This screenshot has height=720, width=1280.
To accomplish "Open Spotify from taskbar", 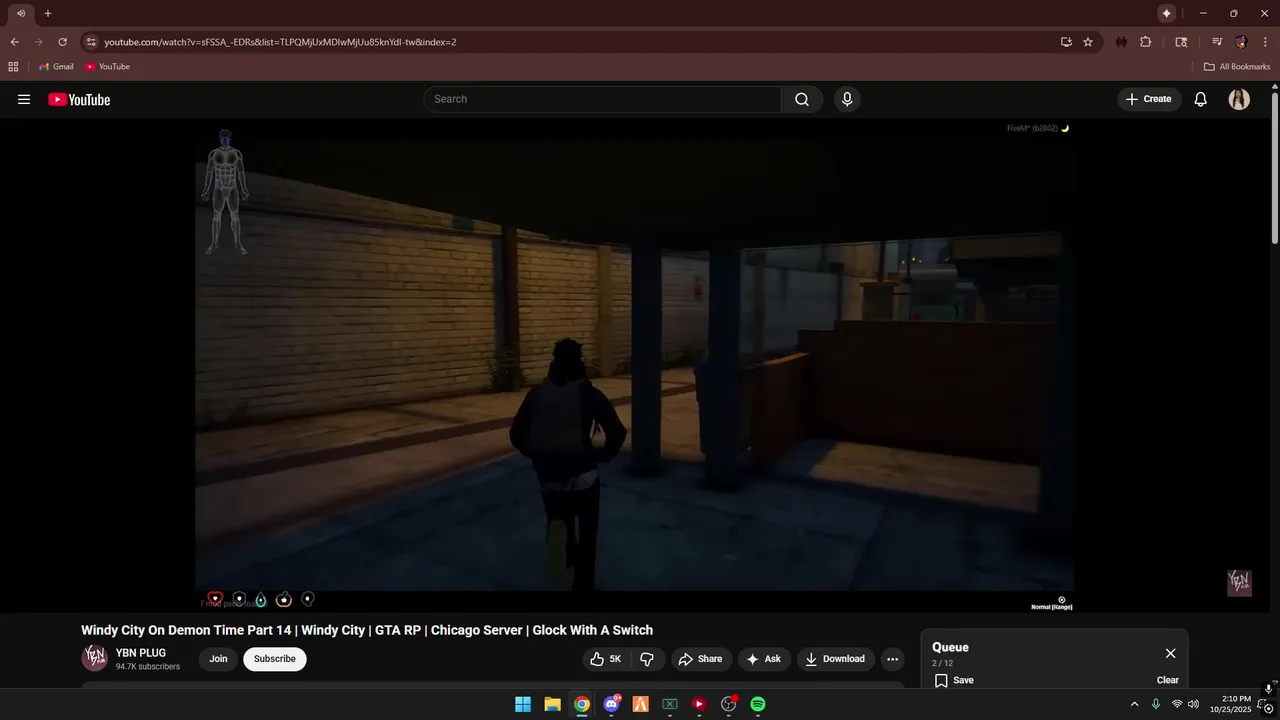I will 758,704.
